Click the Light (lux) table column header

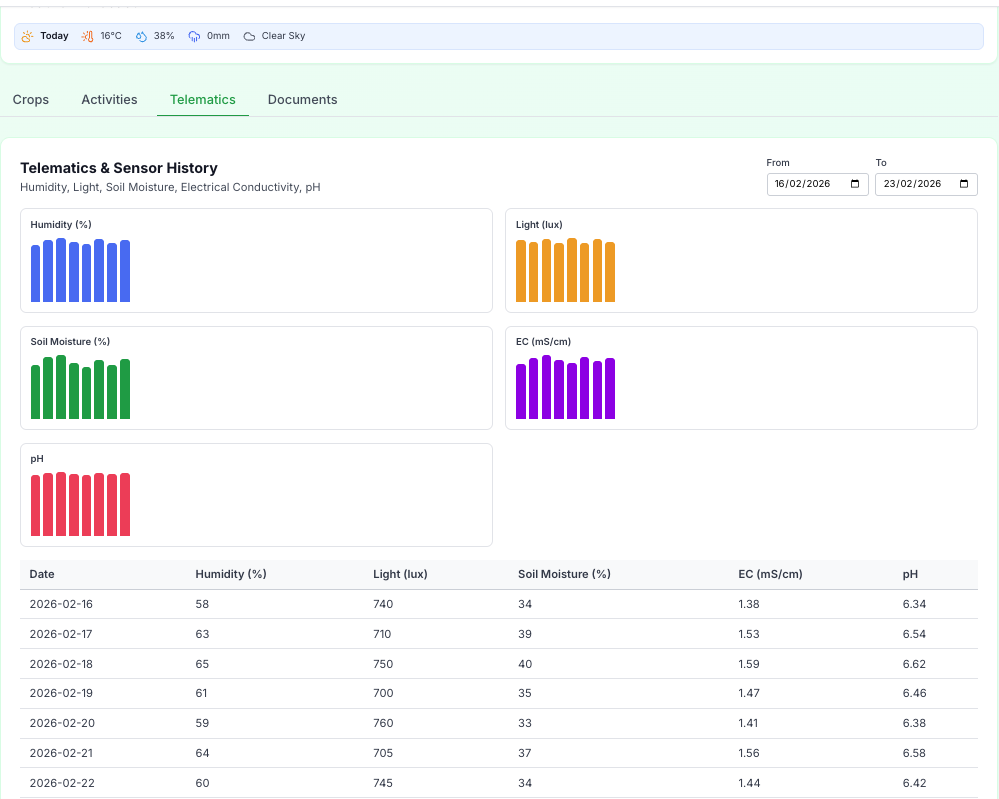point(400,574)
